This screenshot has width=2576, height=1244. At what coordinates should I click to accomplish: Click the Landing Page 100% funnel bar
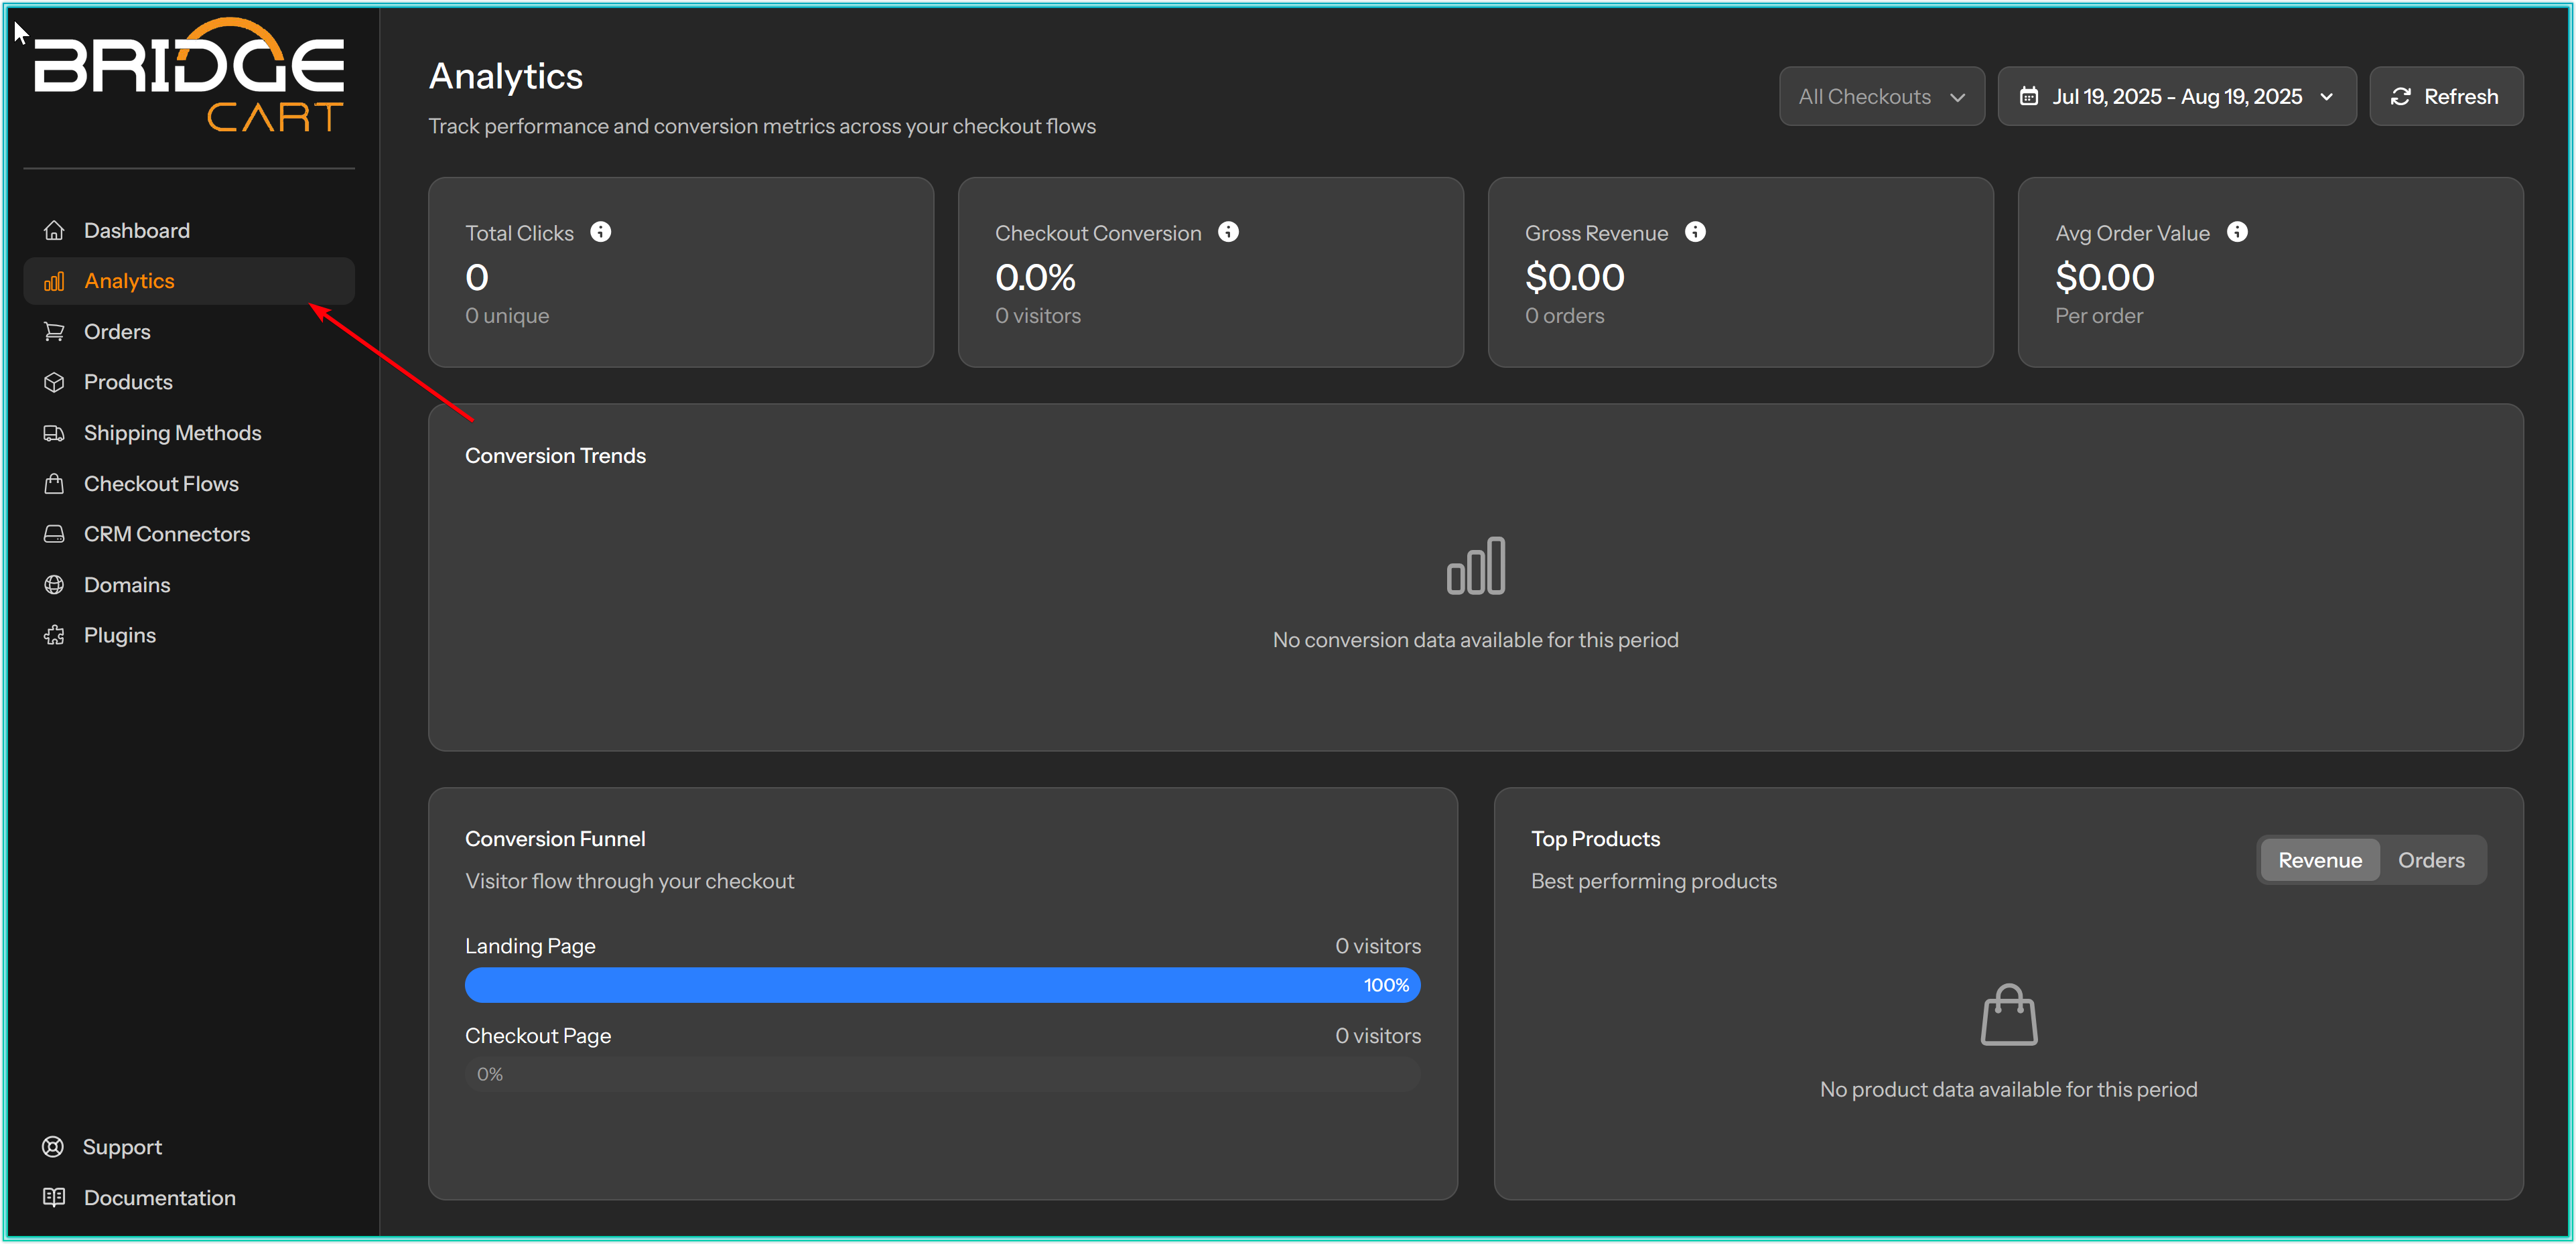coord(942,985)
